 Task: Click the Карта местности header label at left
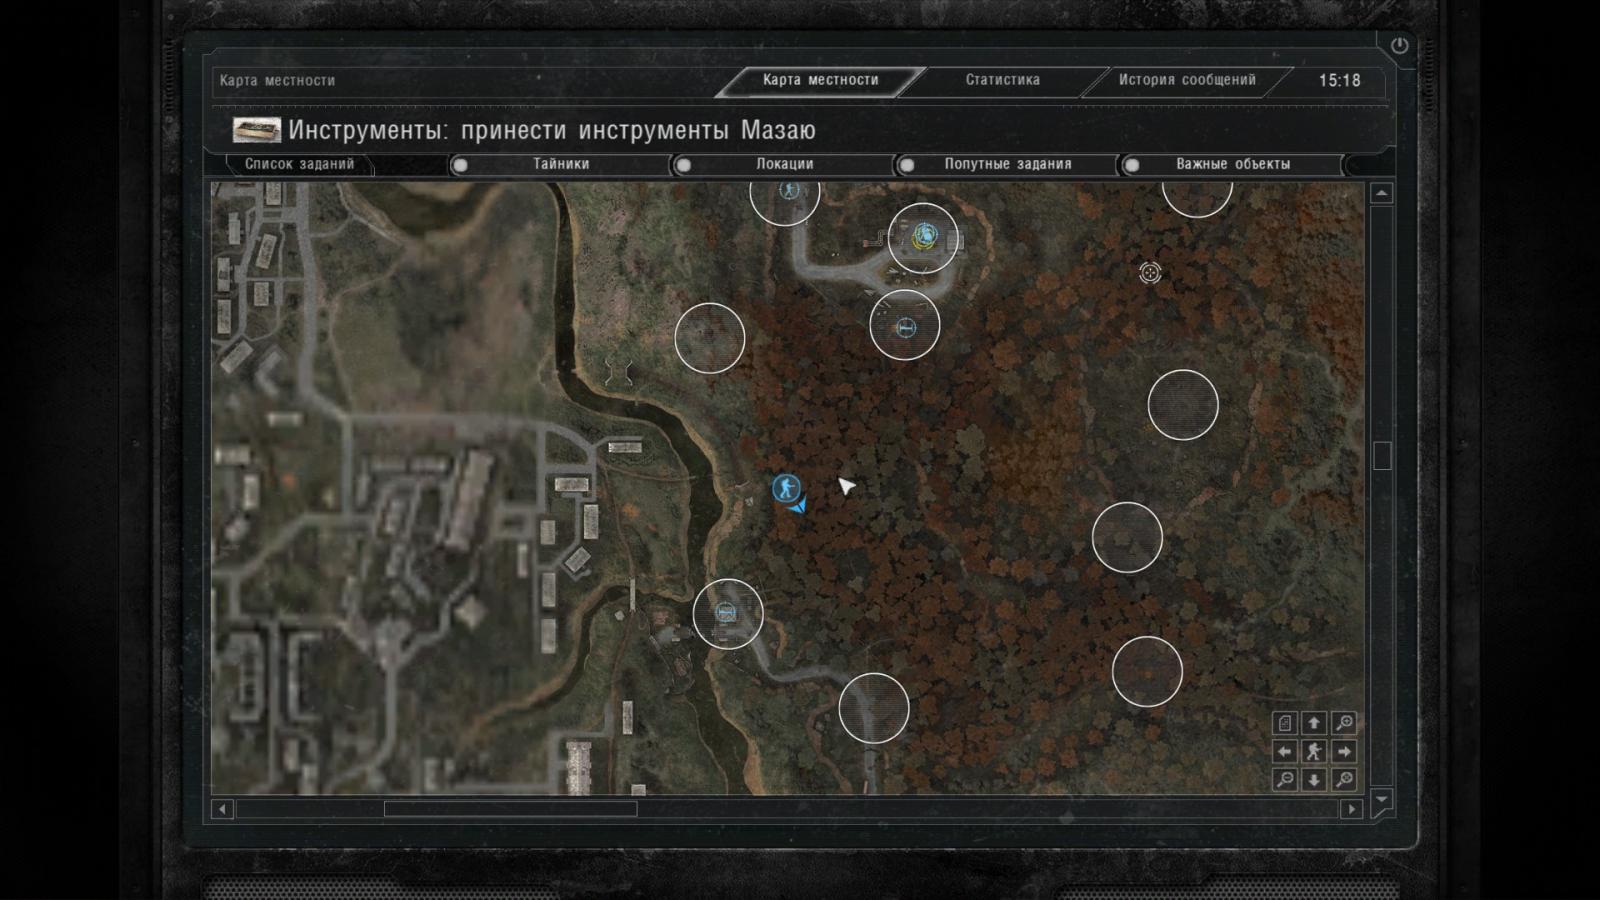(277, 80)
